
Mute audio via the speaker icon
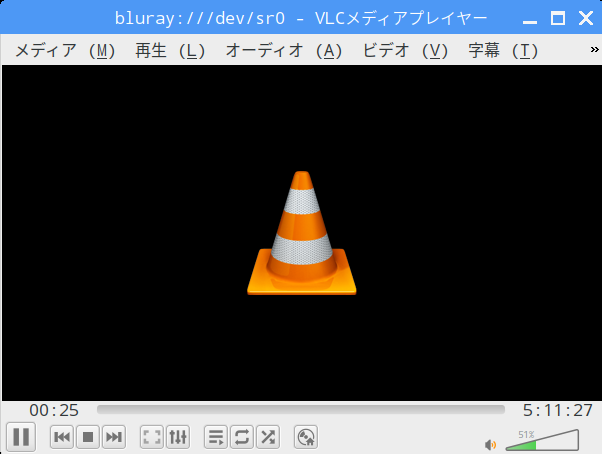point(490,445)
